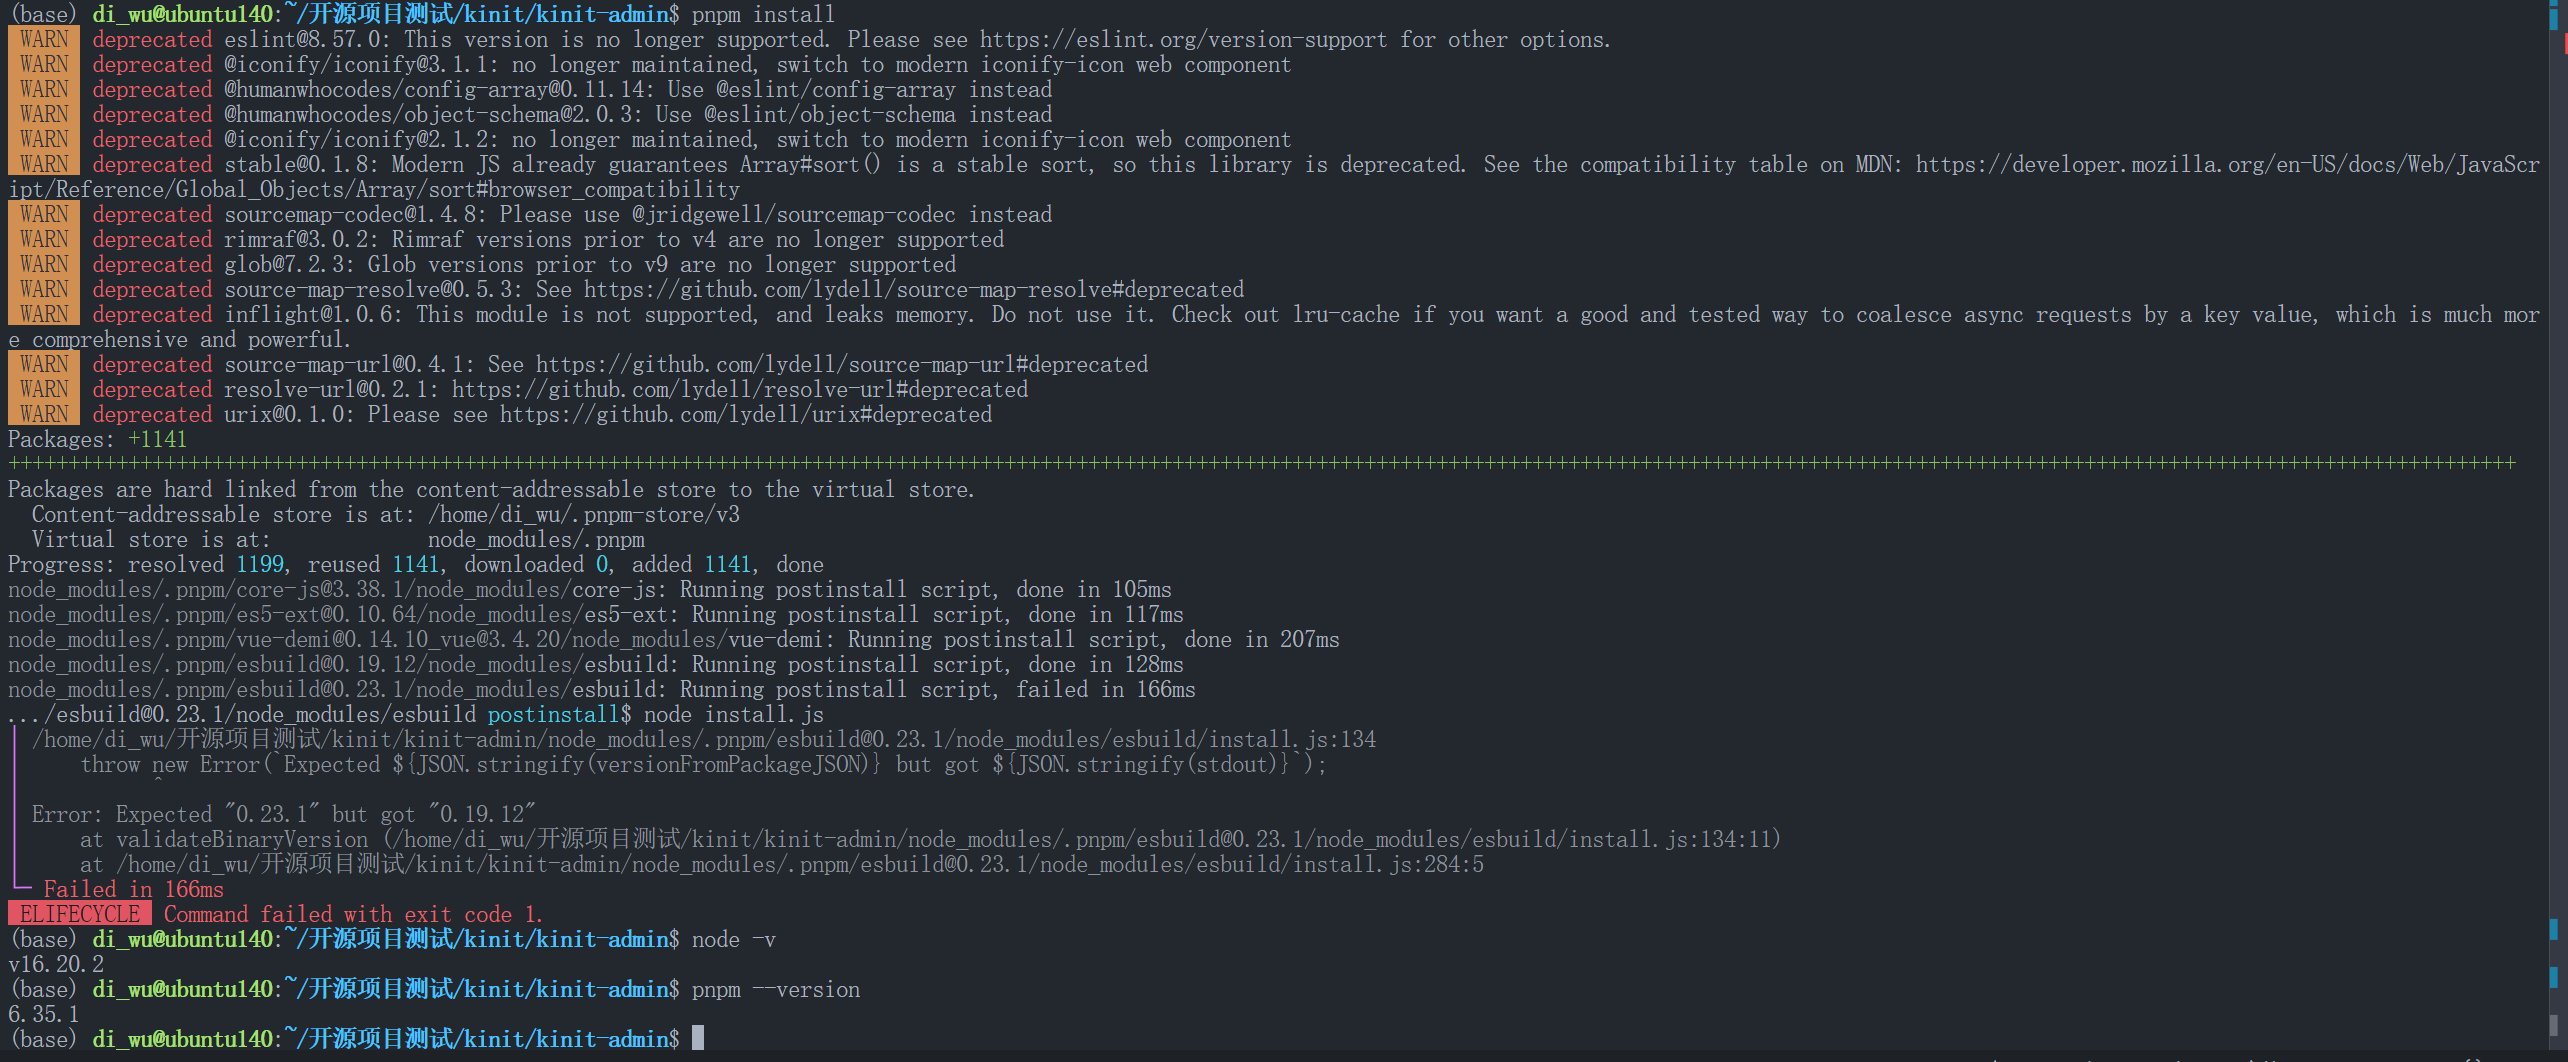Screen dimensions: 2568x1062
Task: Open the lydell/urix#deprecated GitHub link
Action: (x=746, y=415)
